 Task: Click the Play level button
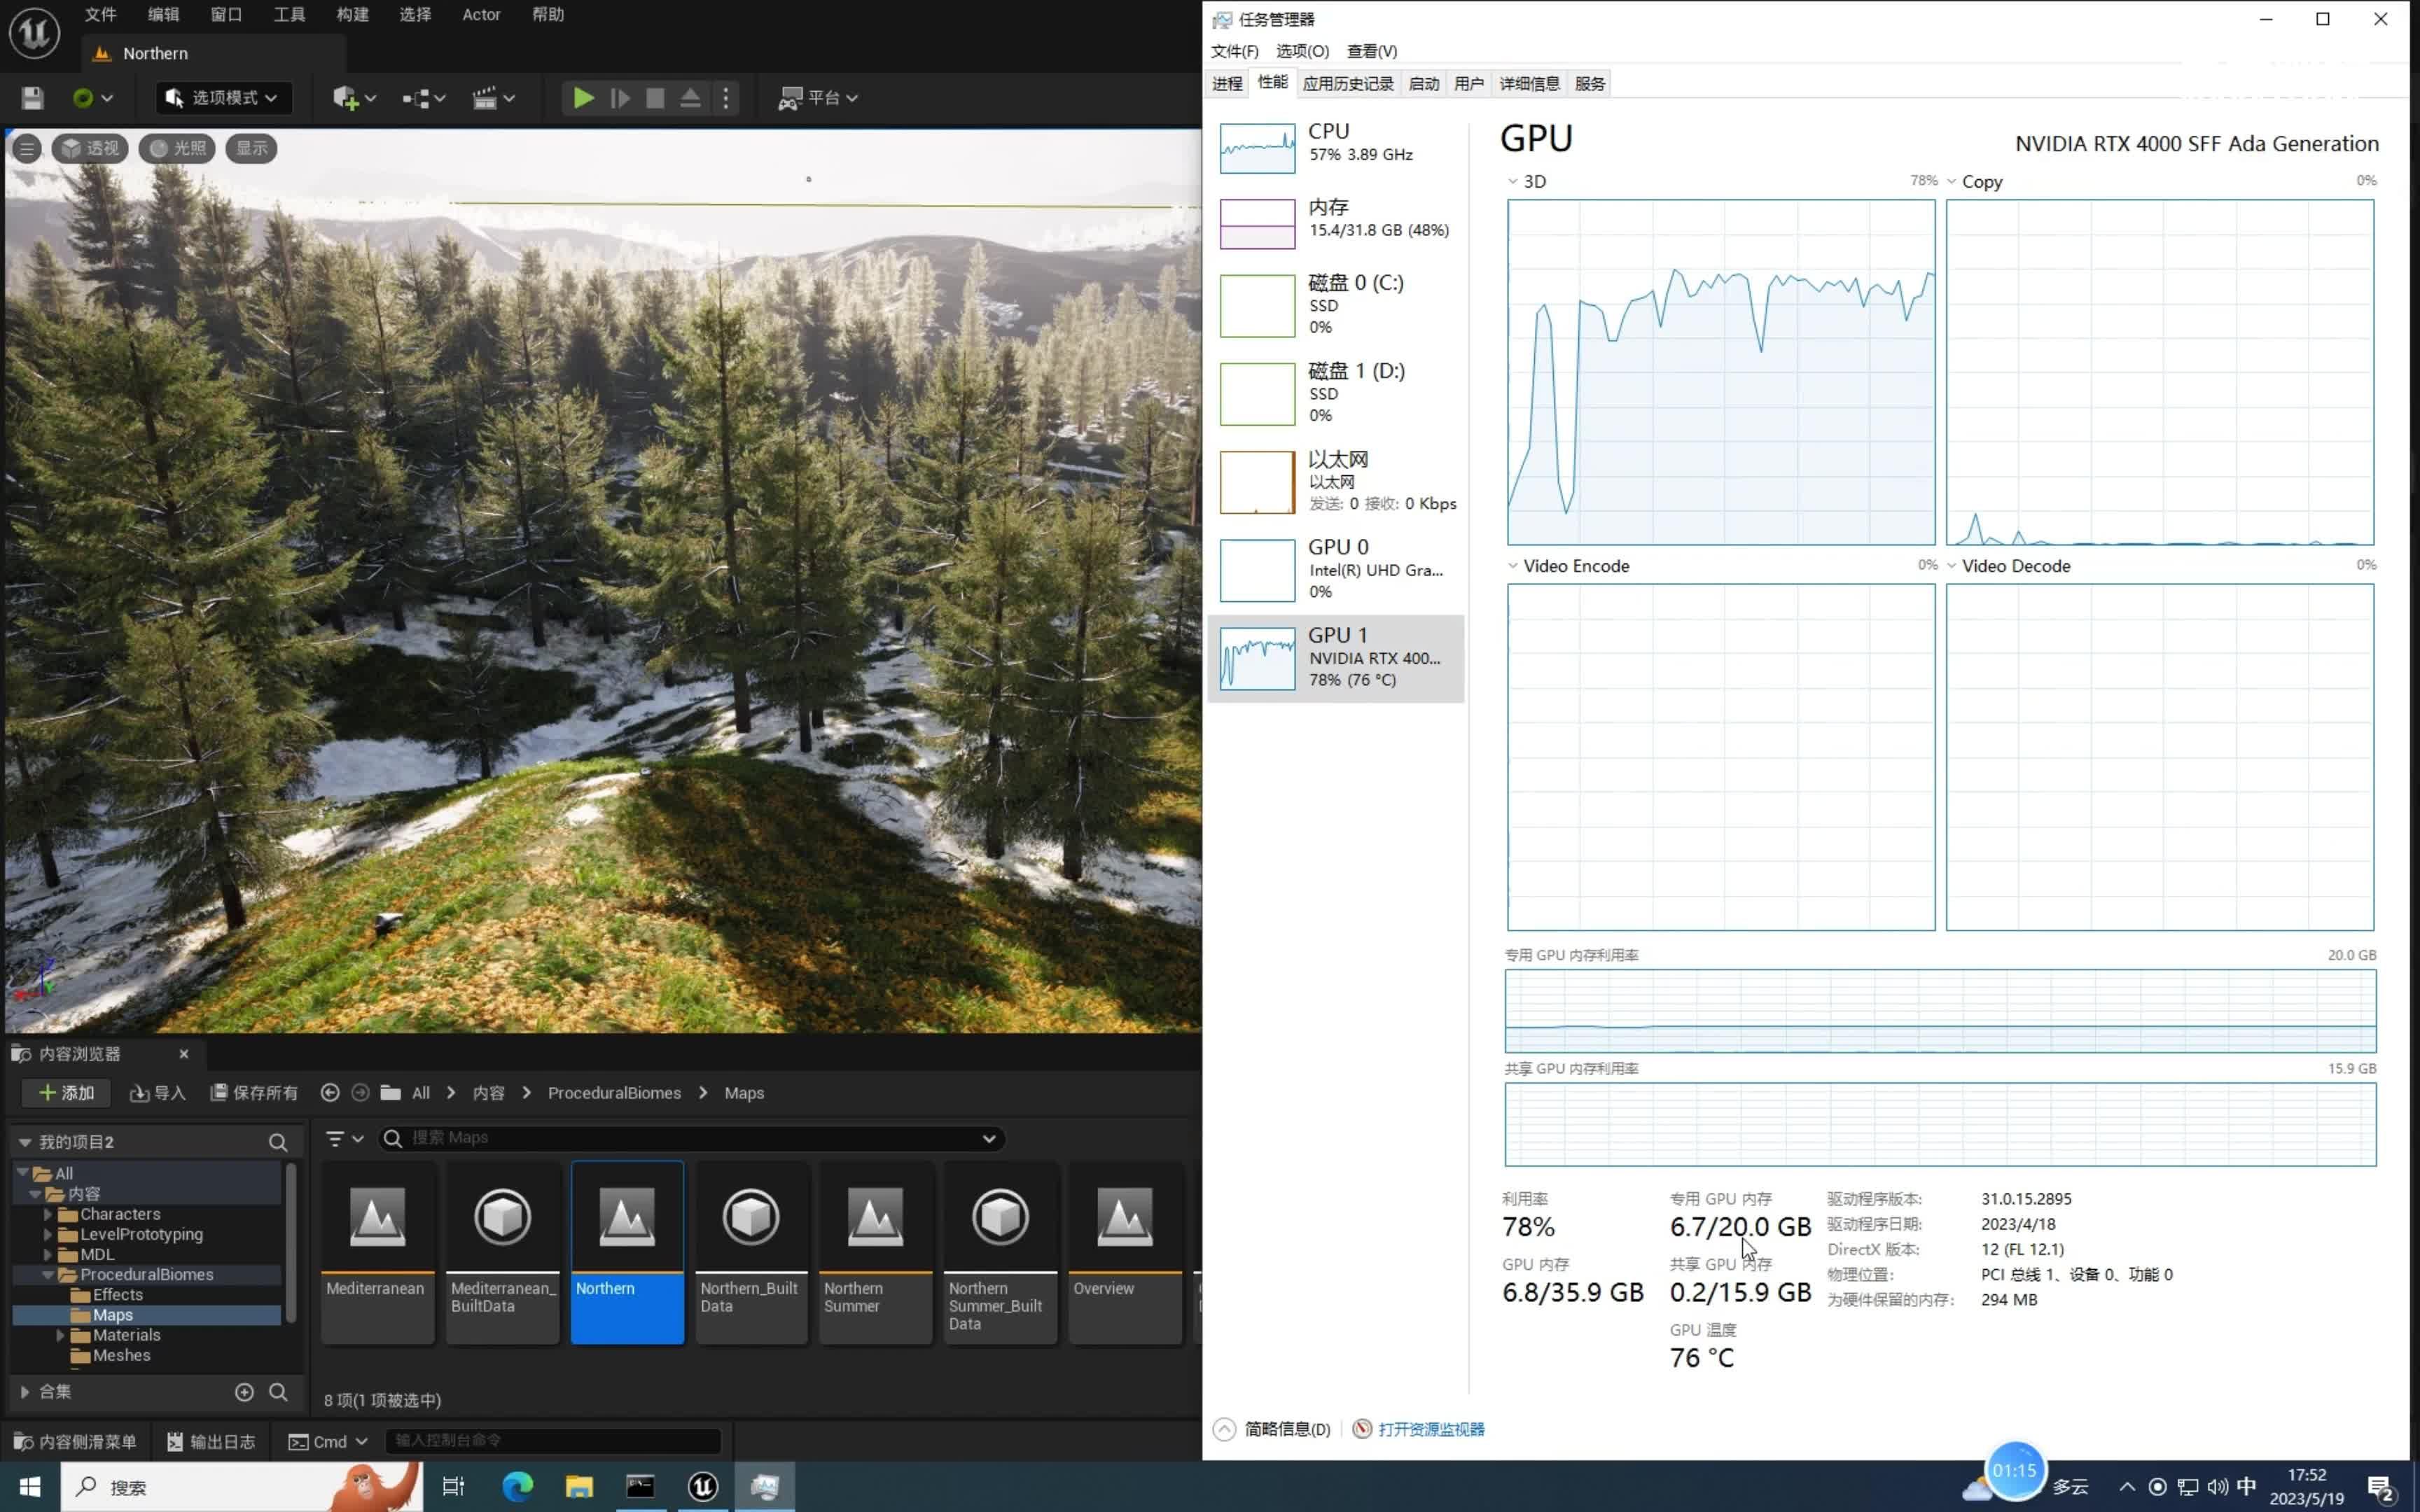click(x=583, y=98)
